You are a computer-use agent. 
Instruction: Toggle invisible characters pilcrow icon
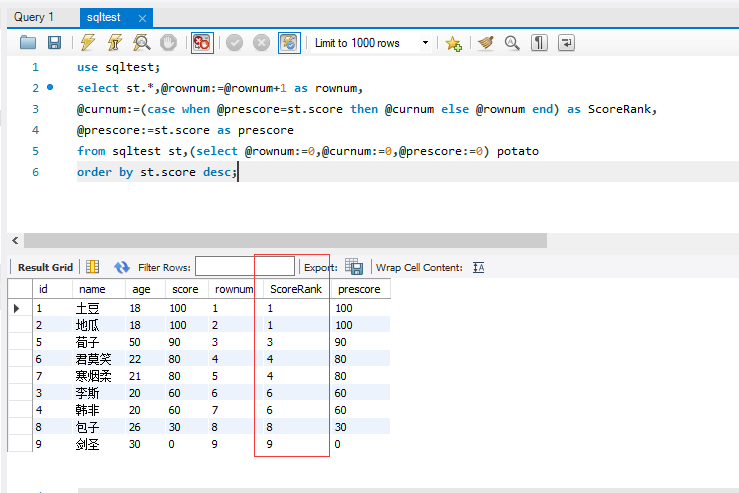(539, 43)
